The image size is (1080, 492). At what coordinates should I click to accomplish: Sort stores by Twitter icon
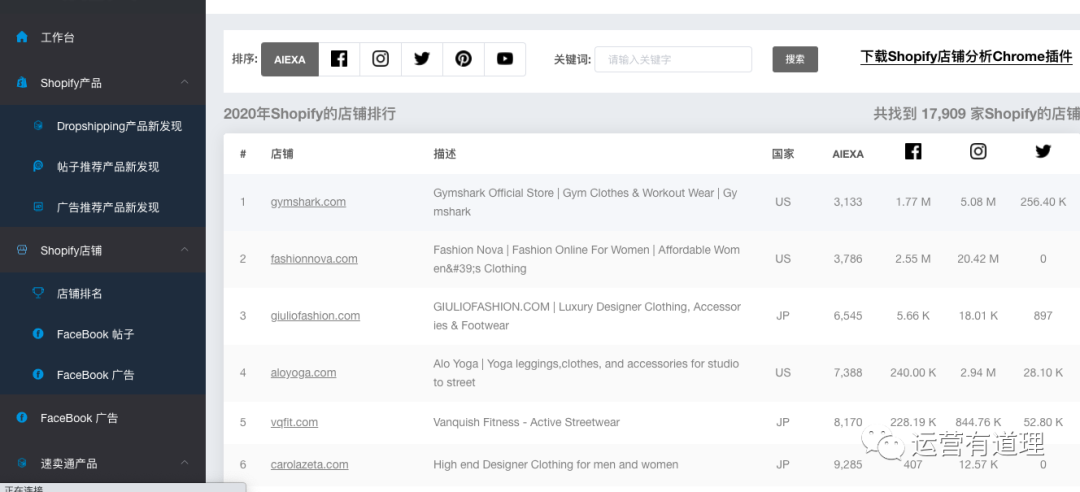pos(422,59)
